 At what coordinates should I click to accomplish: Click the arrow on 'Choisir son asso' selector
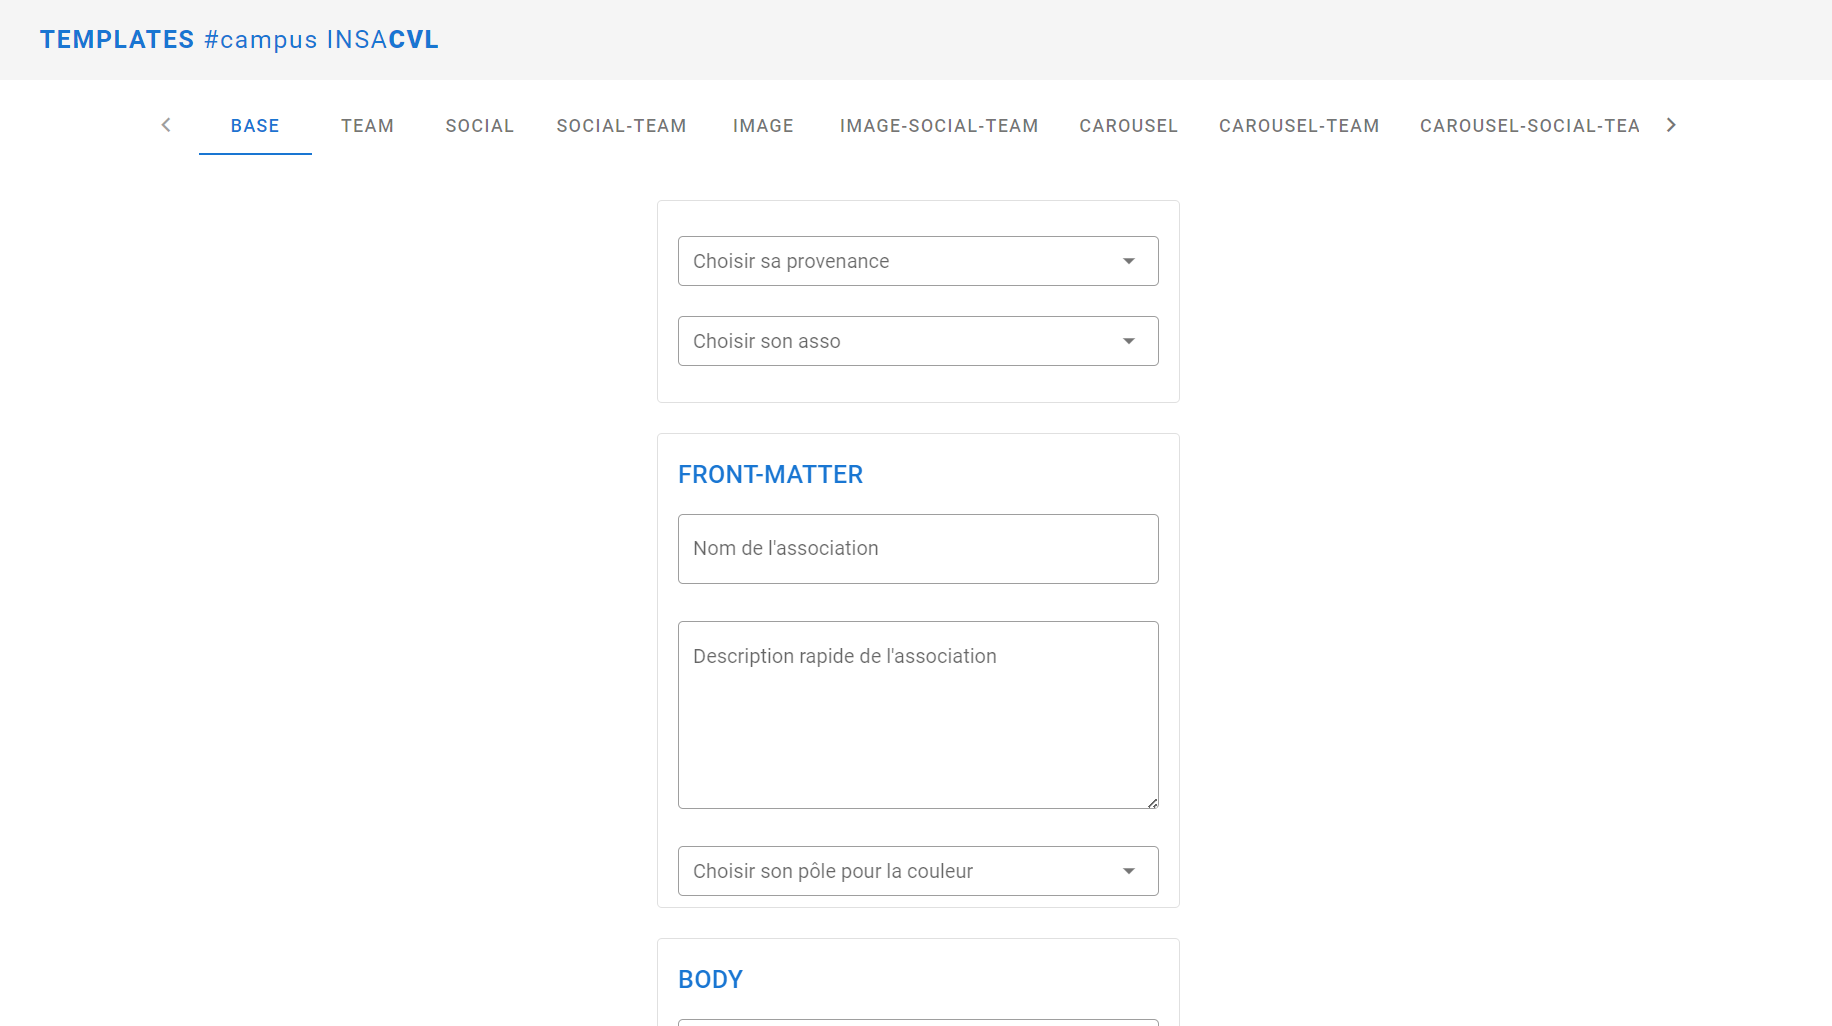tap(1128, 340)
